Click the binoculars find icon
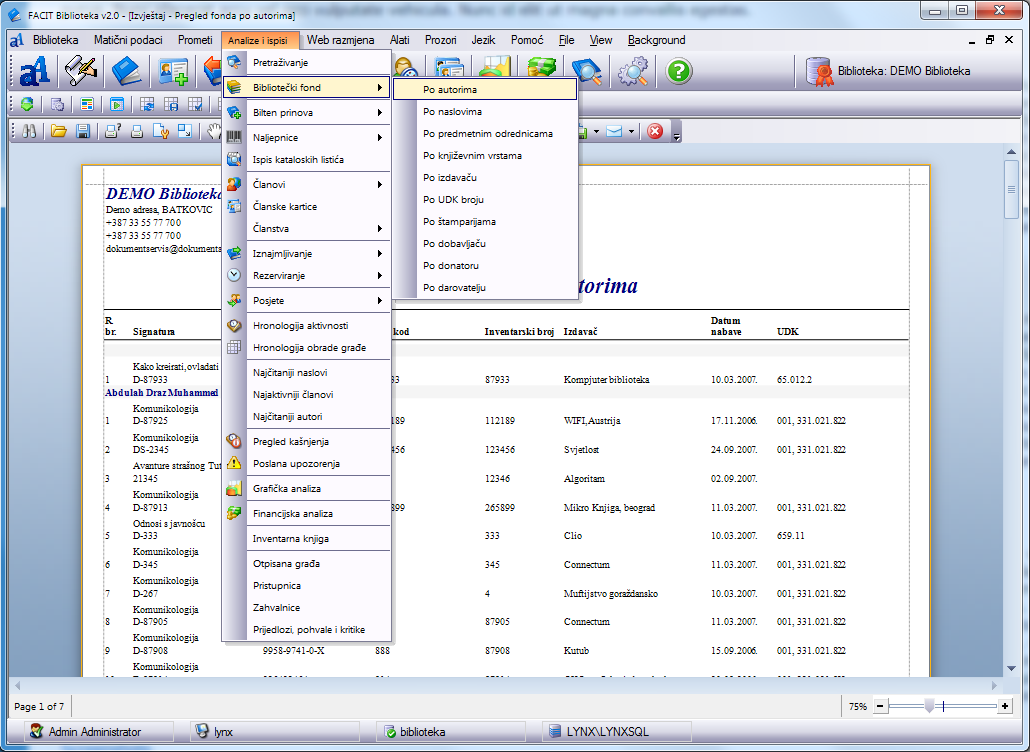 (x=29, y=131)
